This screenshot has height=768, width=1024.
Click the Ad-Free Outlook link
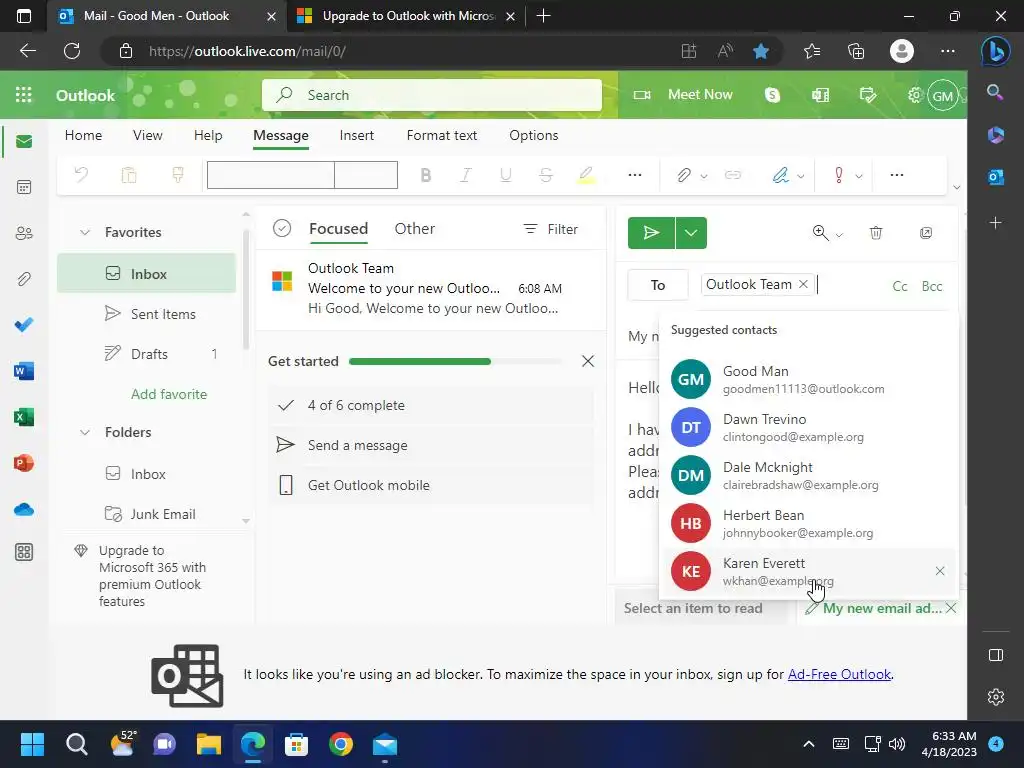click(x=839, y=675)
